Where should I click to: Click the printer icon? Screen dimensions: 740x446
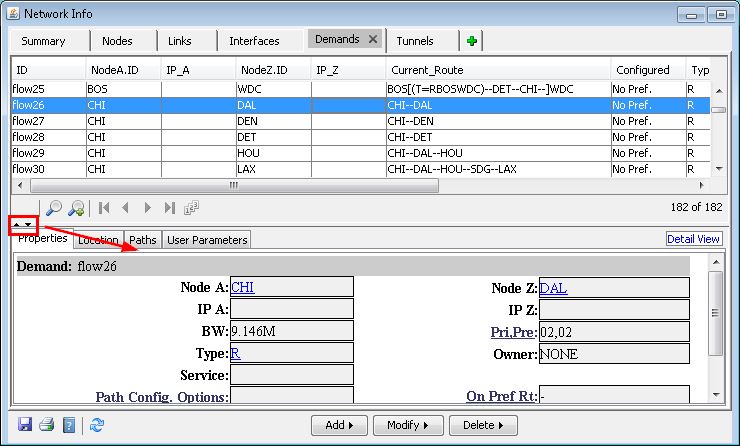(x=47, y=425)
